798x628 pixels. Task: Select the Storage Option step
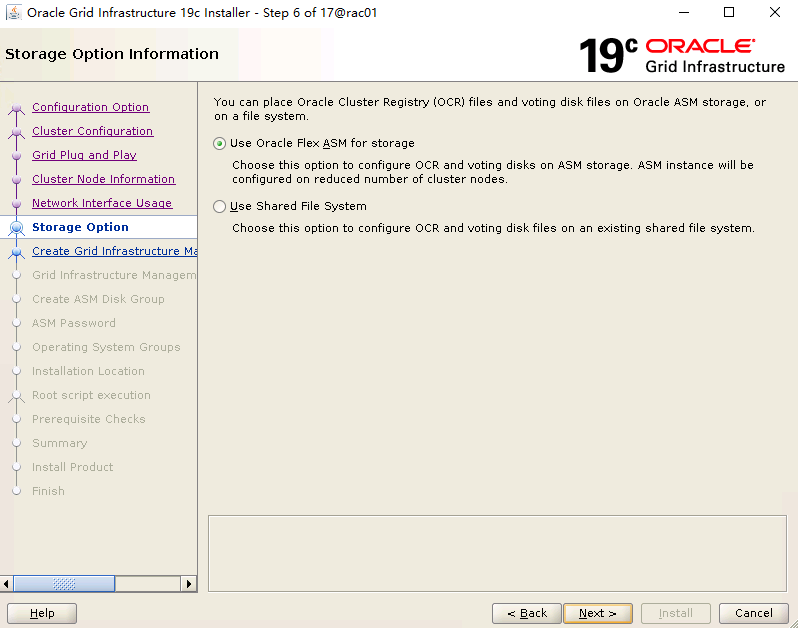click(x=80, y=227)
